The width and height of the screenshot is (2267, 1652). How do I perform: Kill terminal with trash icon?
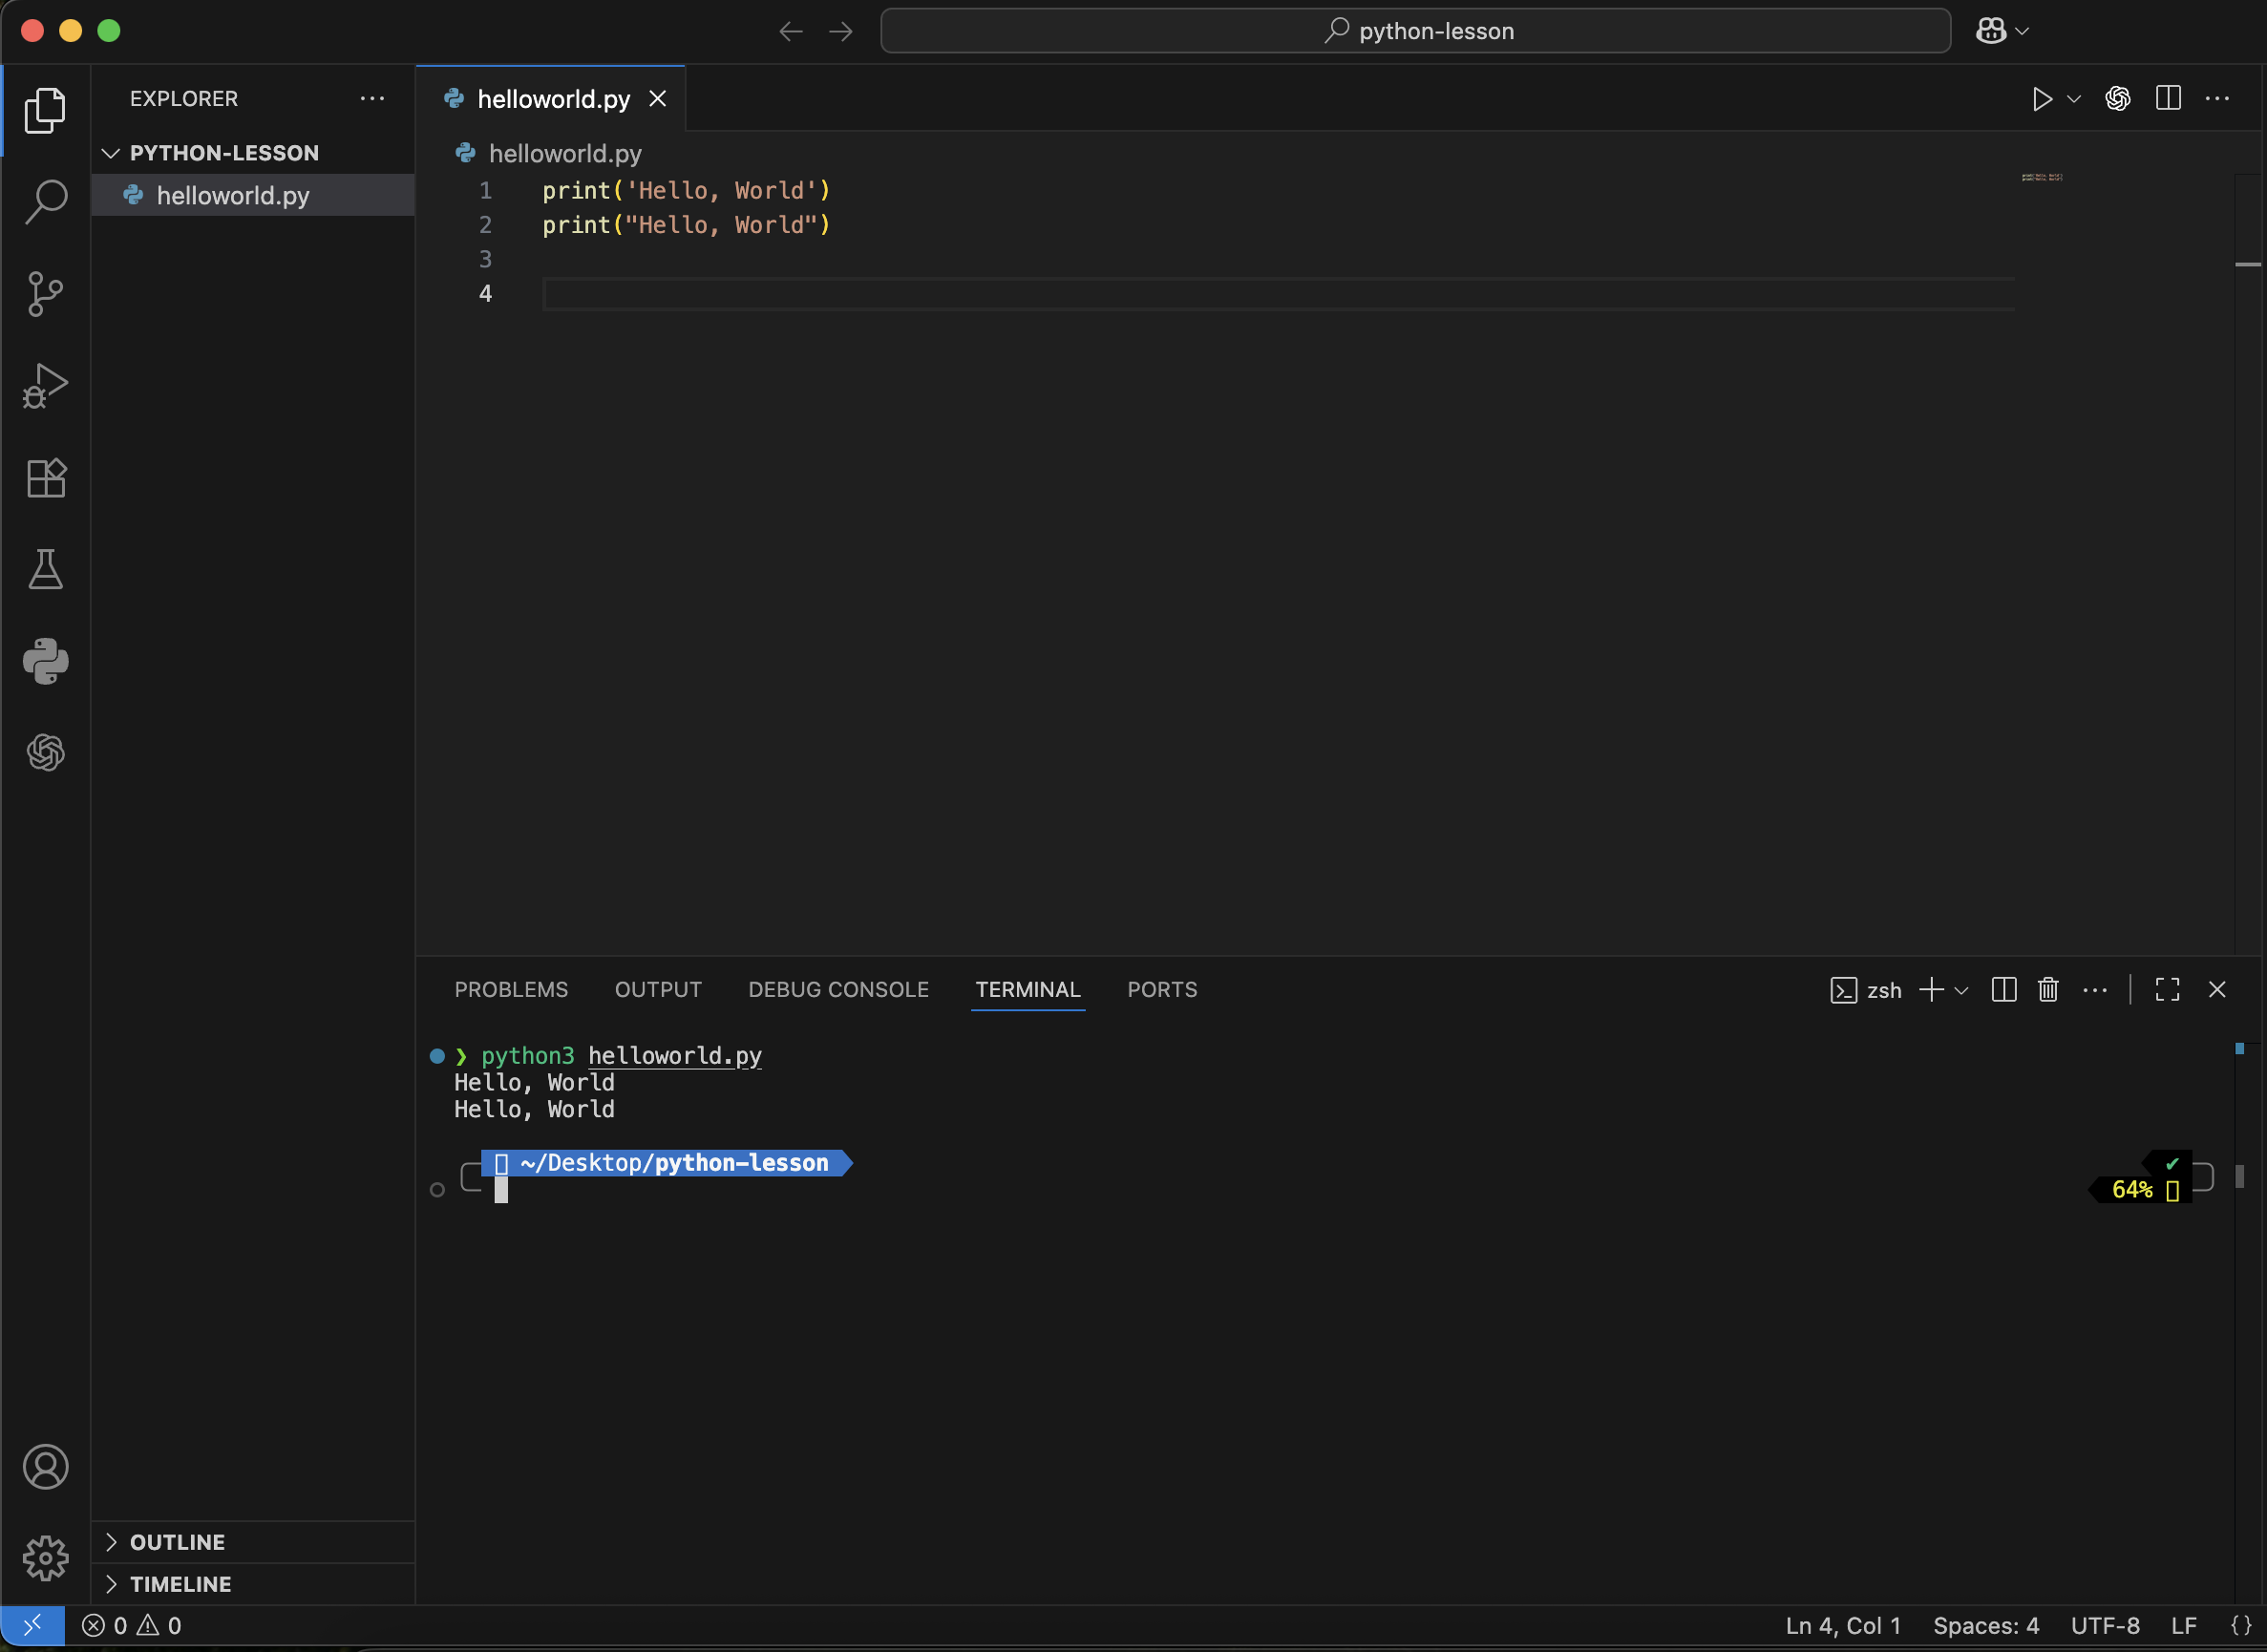(x=2048, y=989)
